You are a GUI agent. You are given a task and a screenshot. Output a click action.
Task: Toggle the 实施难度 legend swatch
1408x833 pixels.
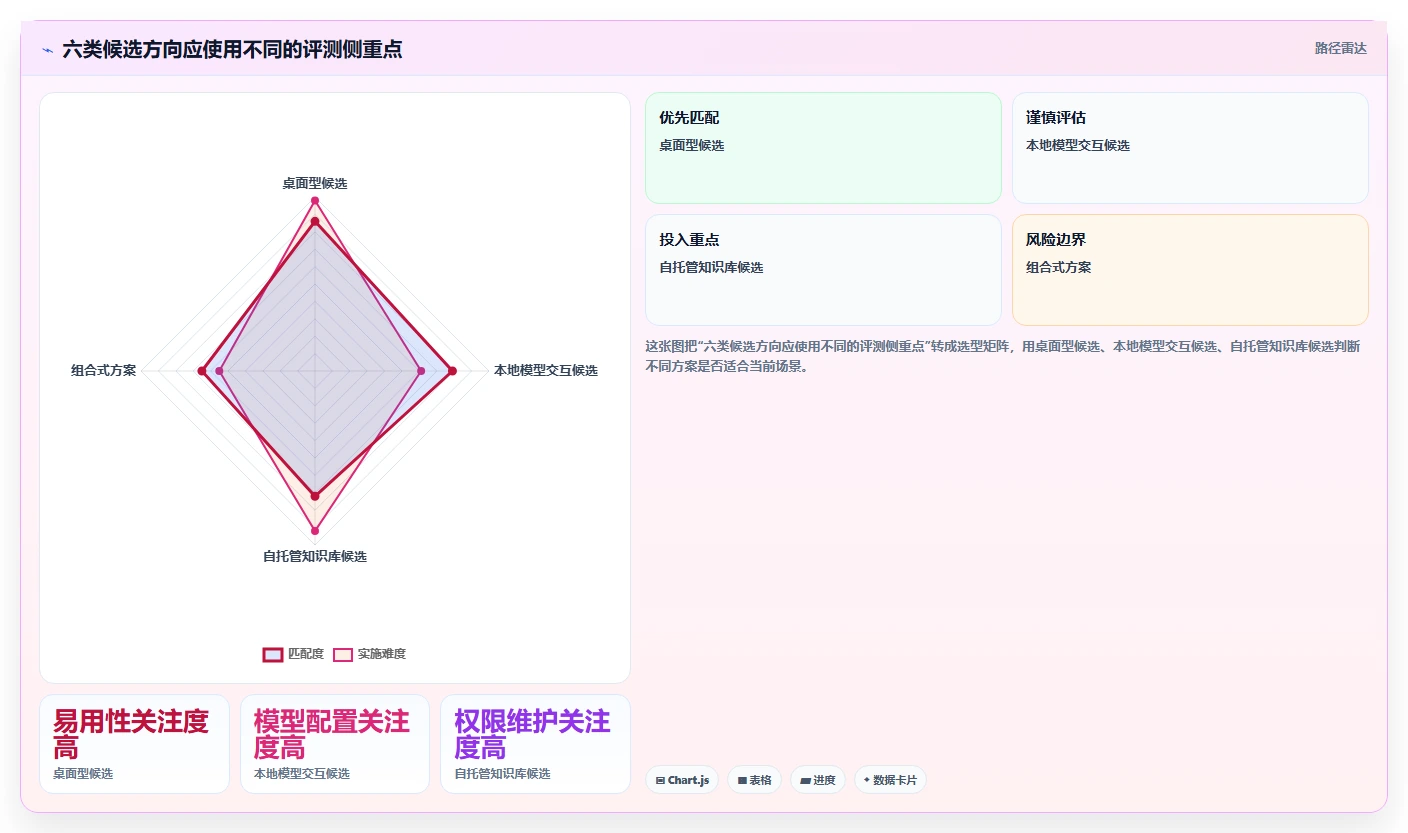tap(343, 654)
